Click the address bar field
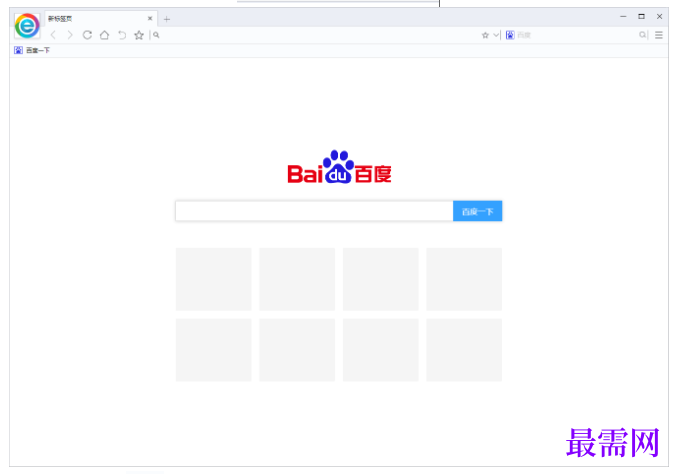 pyautogui.click(x=318, y=35)
